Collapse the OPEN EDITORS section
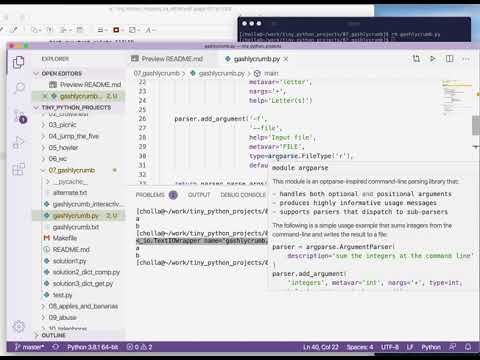This screenshot has height=360, width=480. 62,73
